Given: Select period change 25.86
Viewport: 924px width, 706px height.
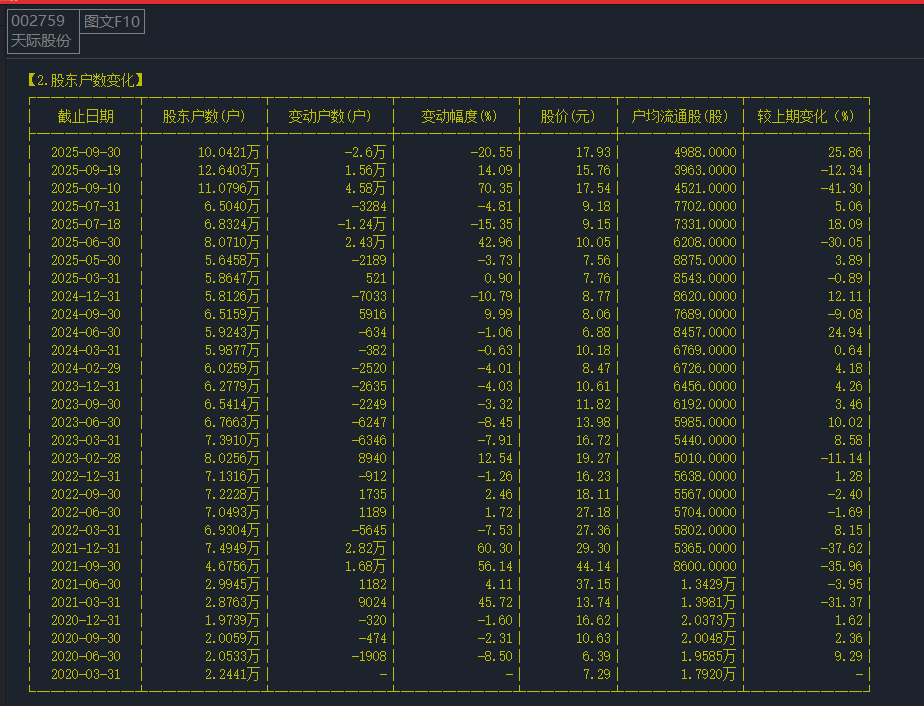Looking at the screenshot, I should pyautogui.click(x=845, y=152).
